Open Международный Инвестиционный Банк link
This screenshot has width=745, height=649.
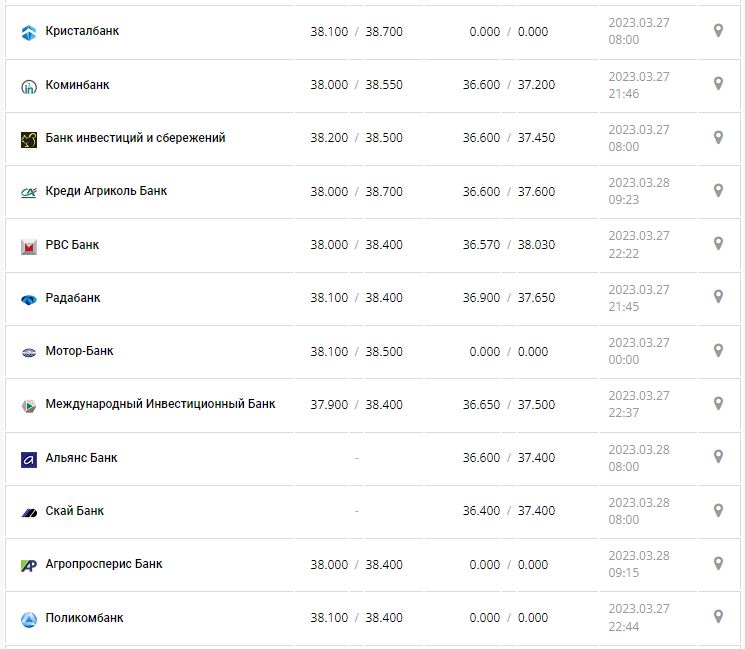[160, 404]
